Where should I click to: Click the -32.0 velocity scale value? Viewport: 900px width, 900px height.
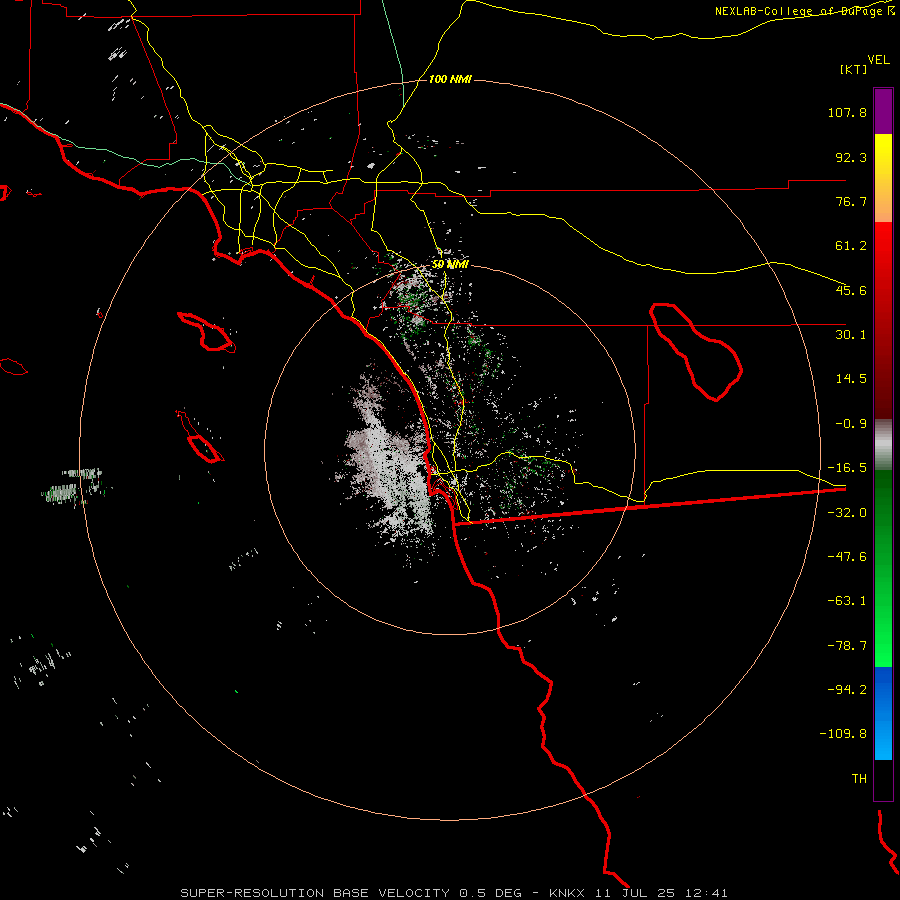point(847,513)
